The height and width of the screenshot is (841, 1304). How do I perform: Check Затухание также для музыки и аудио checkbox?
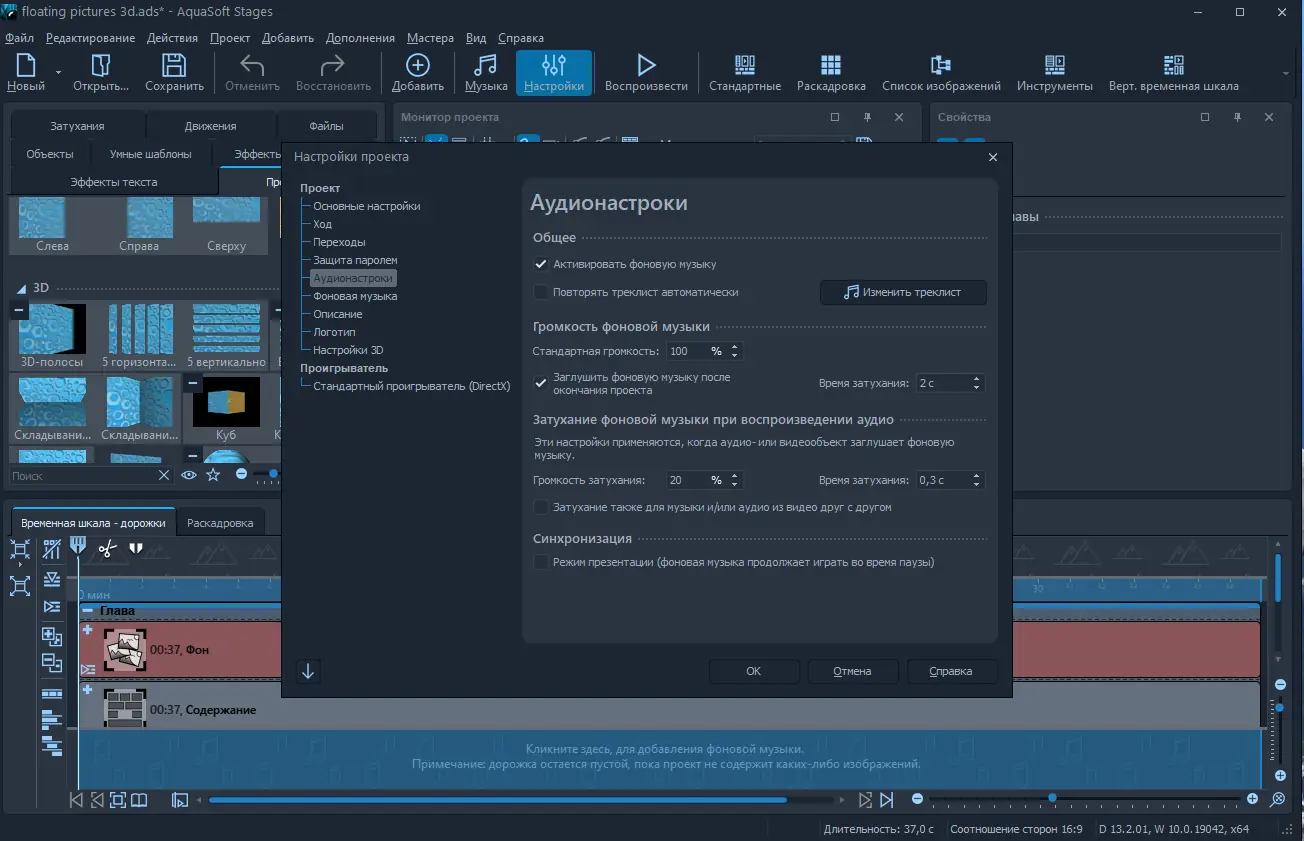[x=541, y=507]
